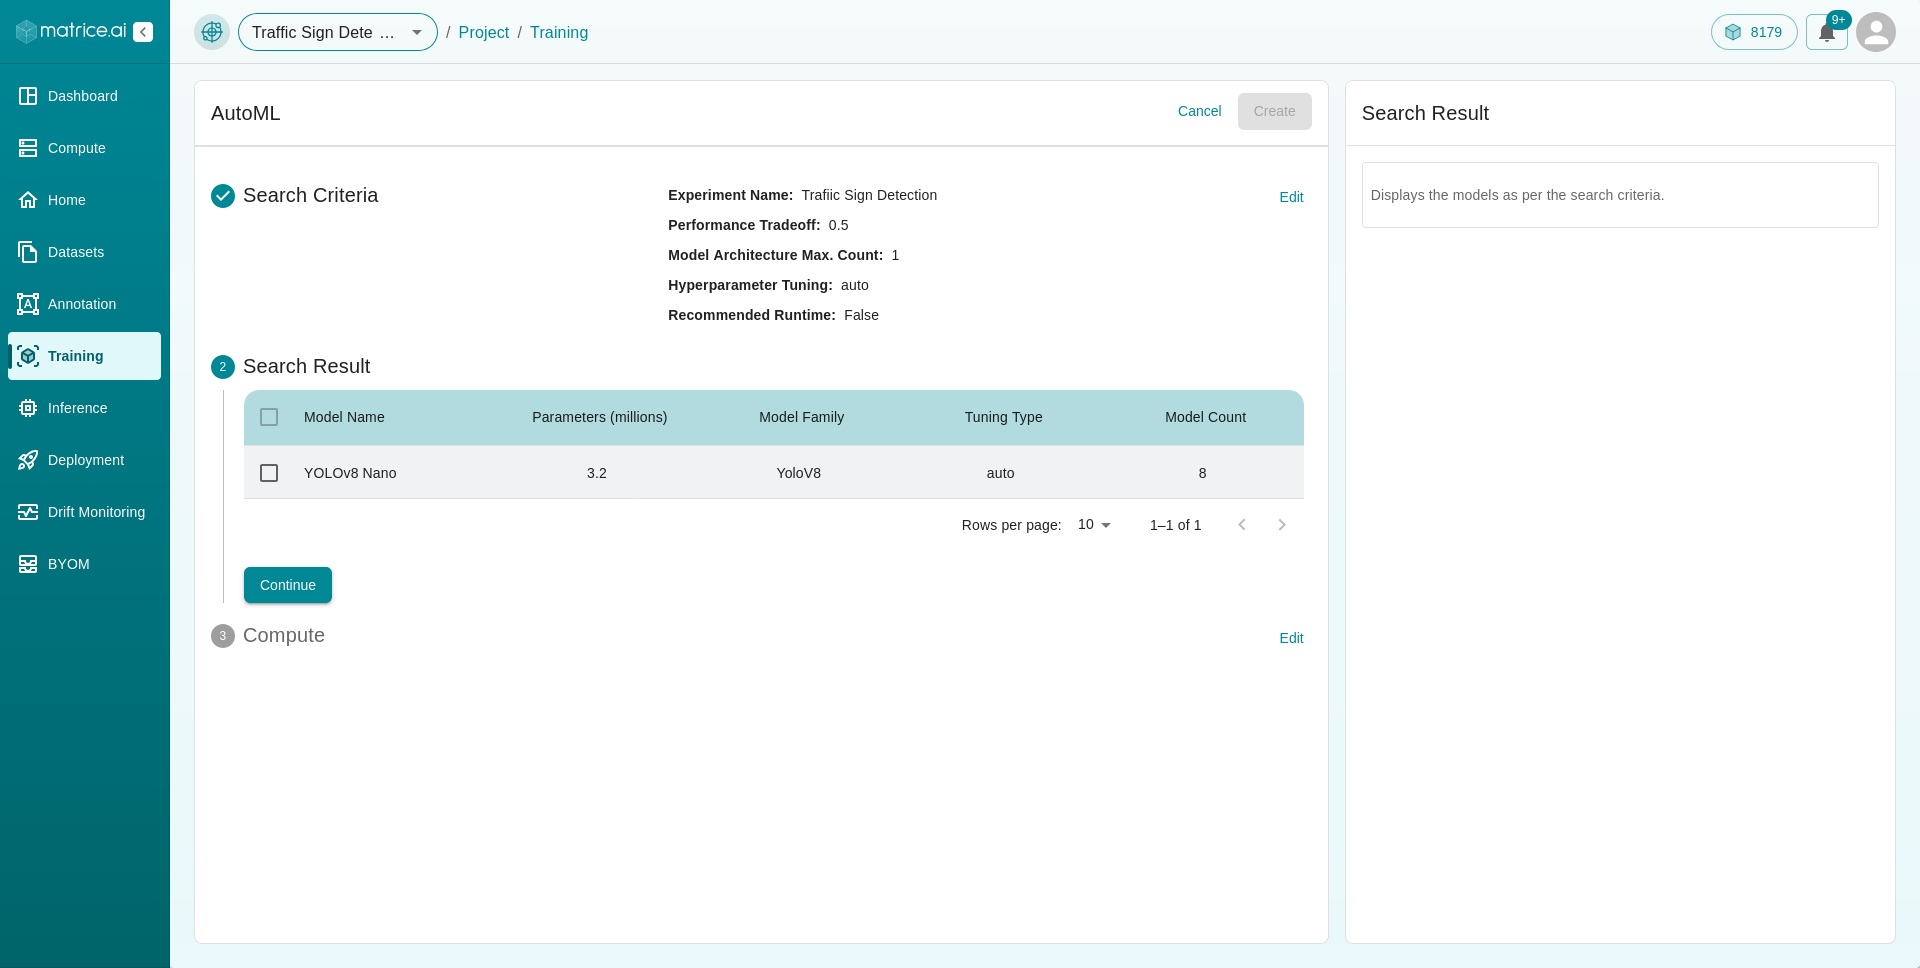Edit the Compute step
This screenshot has height=968, width=1920.
point(1291,638)
